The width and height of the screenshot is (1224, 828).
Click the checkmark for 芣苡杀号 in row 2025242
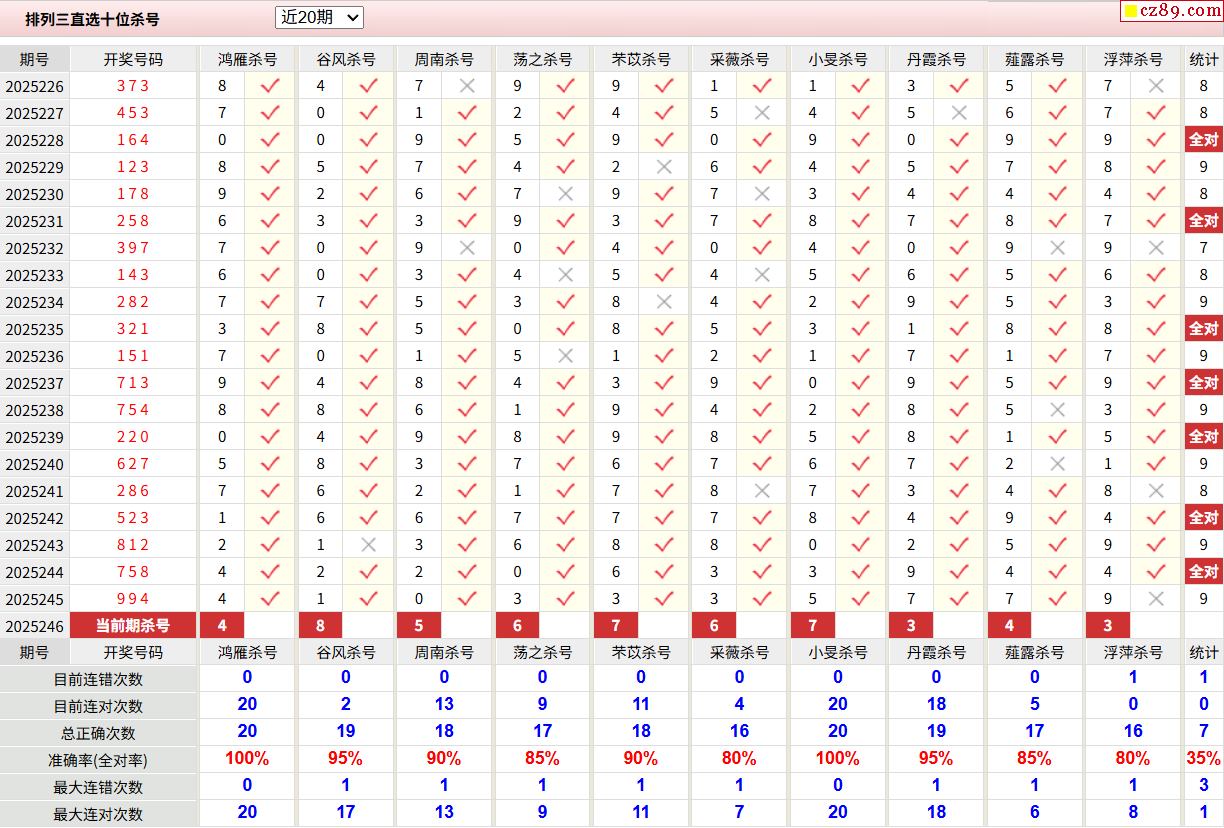point(664,518)
